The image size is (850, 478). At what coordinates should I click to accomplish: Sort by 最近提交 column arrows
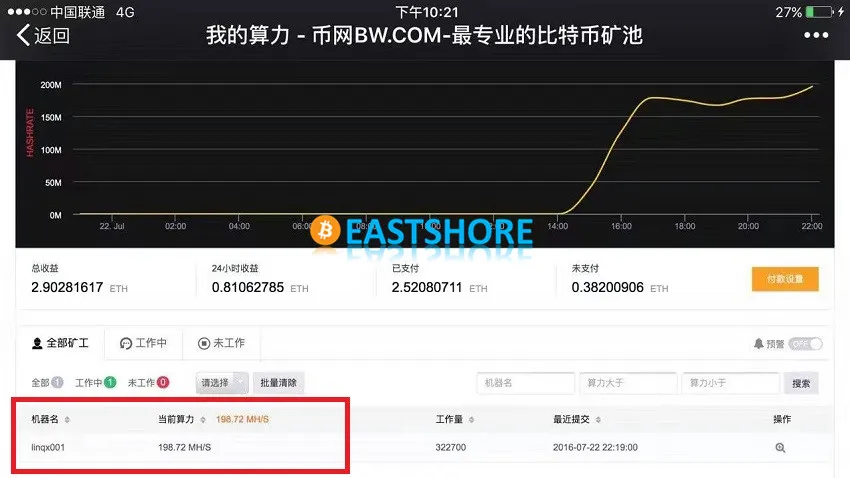pos(598,419)
